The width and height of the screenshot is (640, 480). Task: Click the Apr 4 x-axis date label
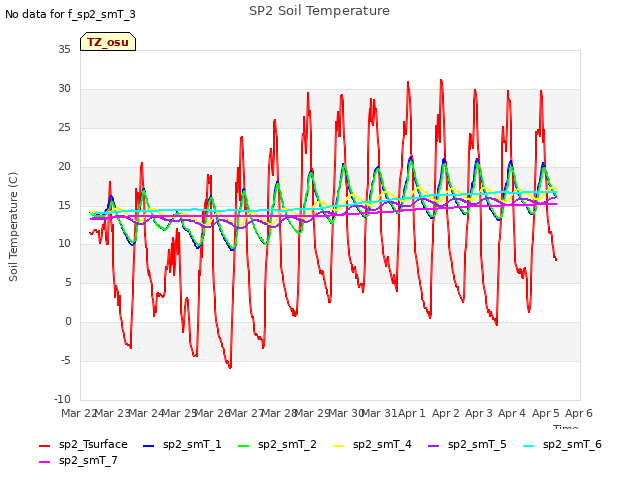pos(512,413)
